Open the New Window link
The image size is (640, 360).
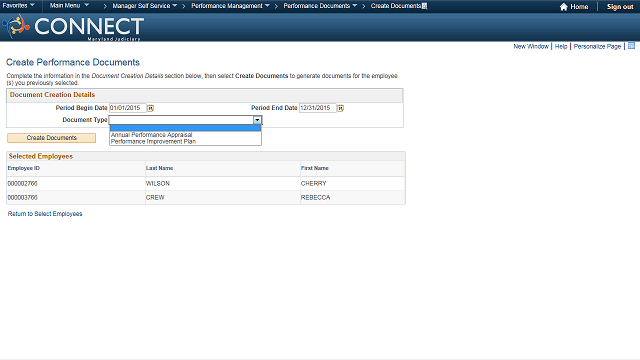[x=531, y=47]
